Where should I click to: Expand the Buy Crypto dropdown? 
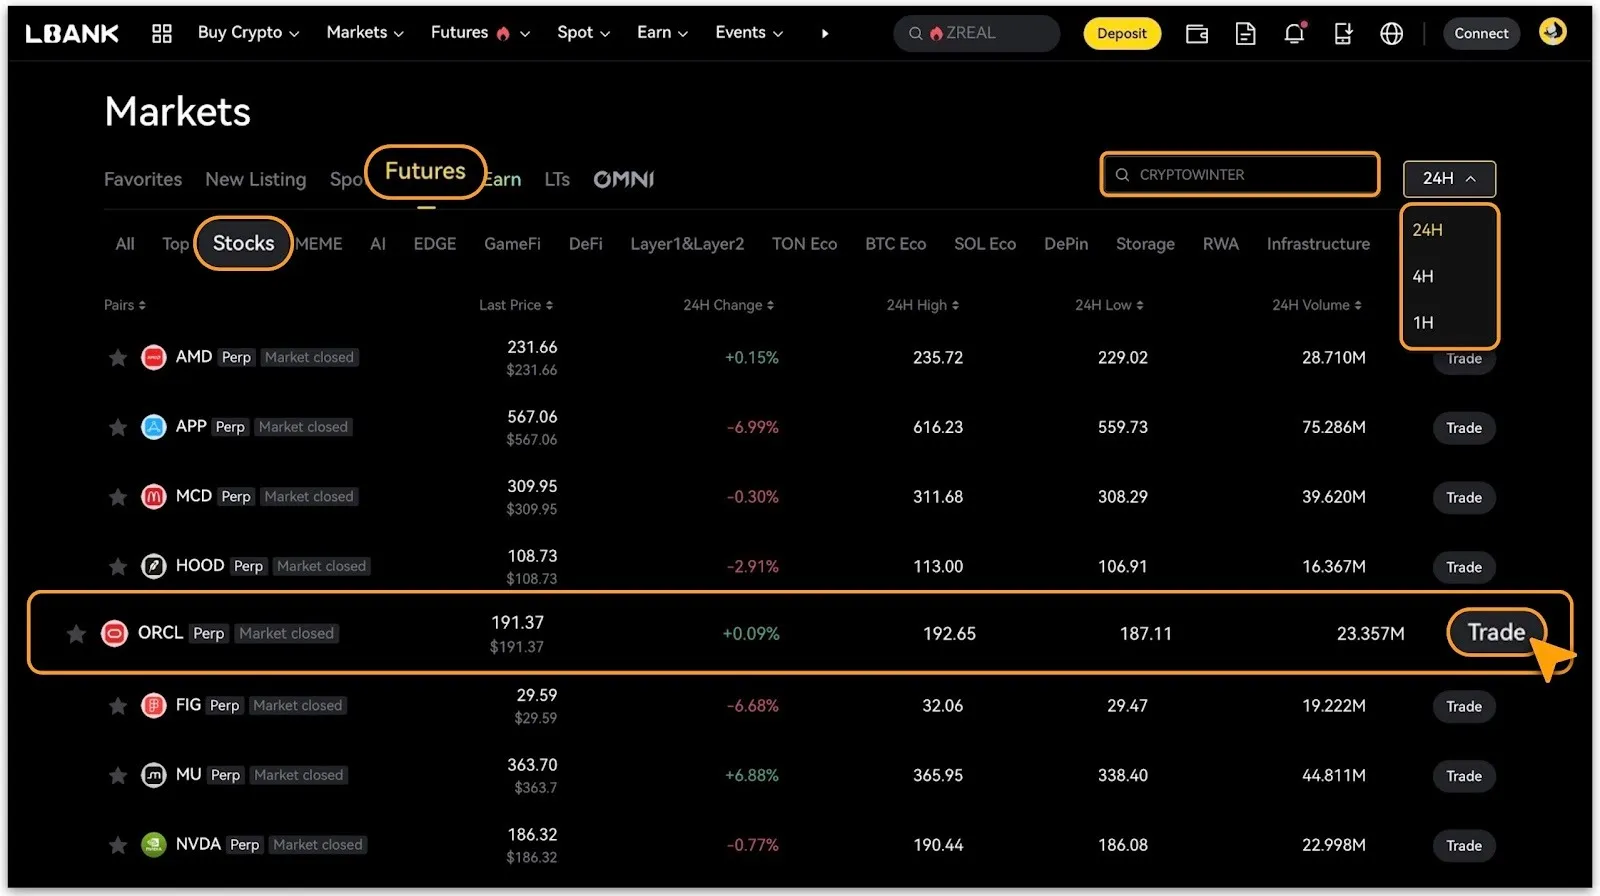248,33
